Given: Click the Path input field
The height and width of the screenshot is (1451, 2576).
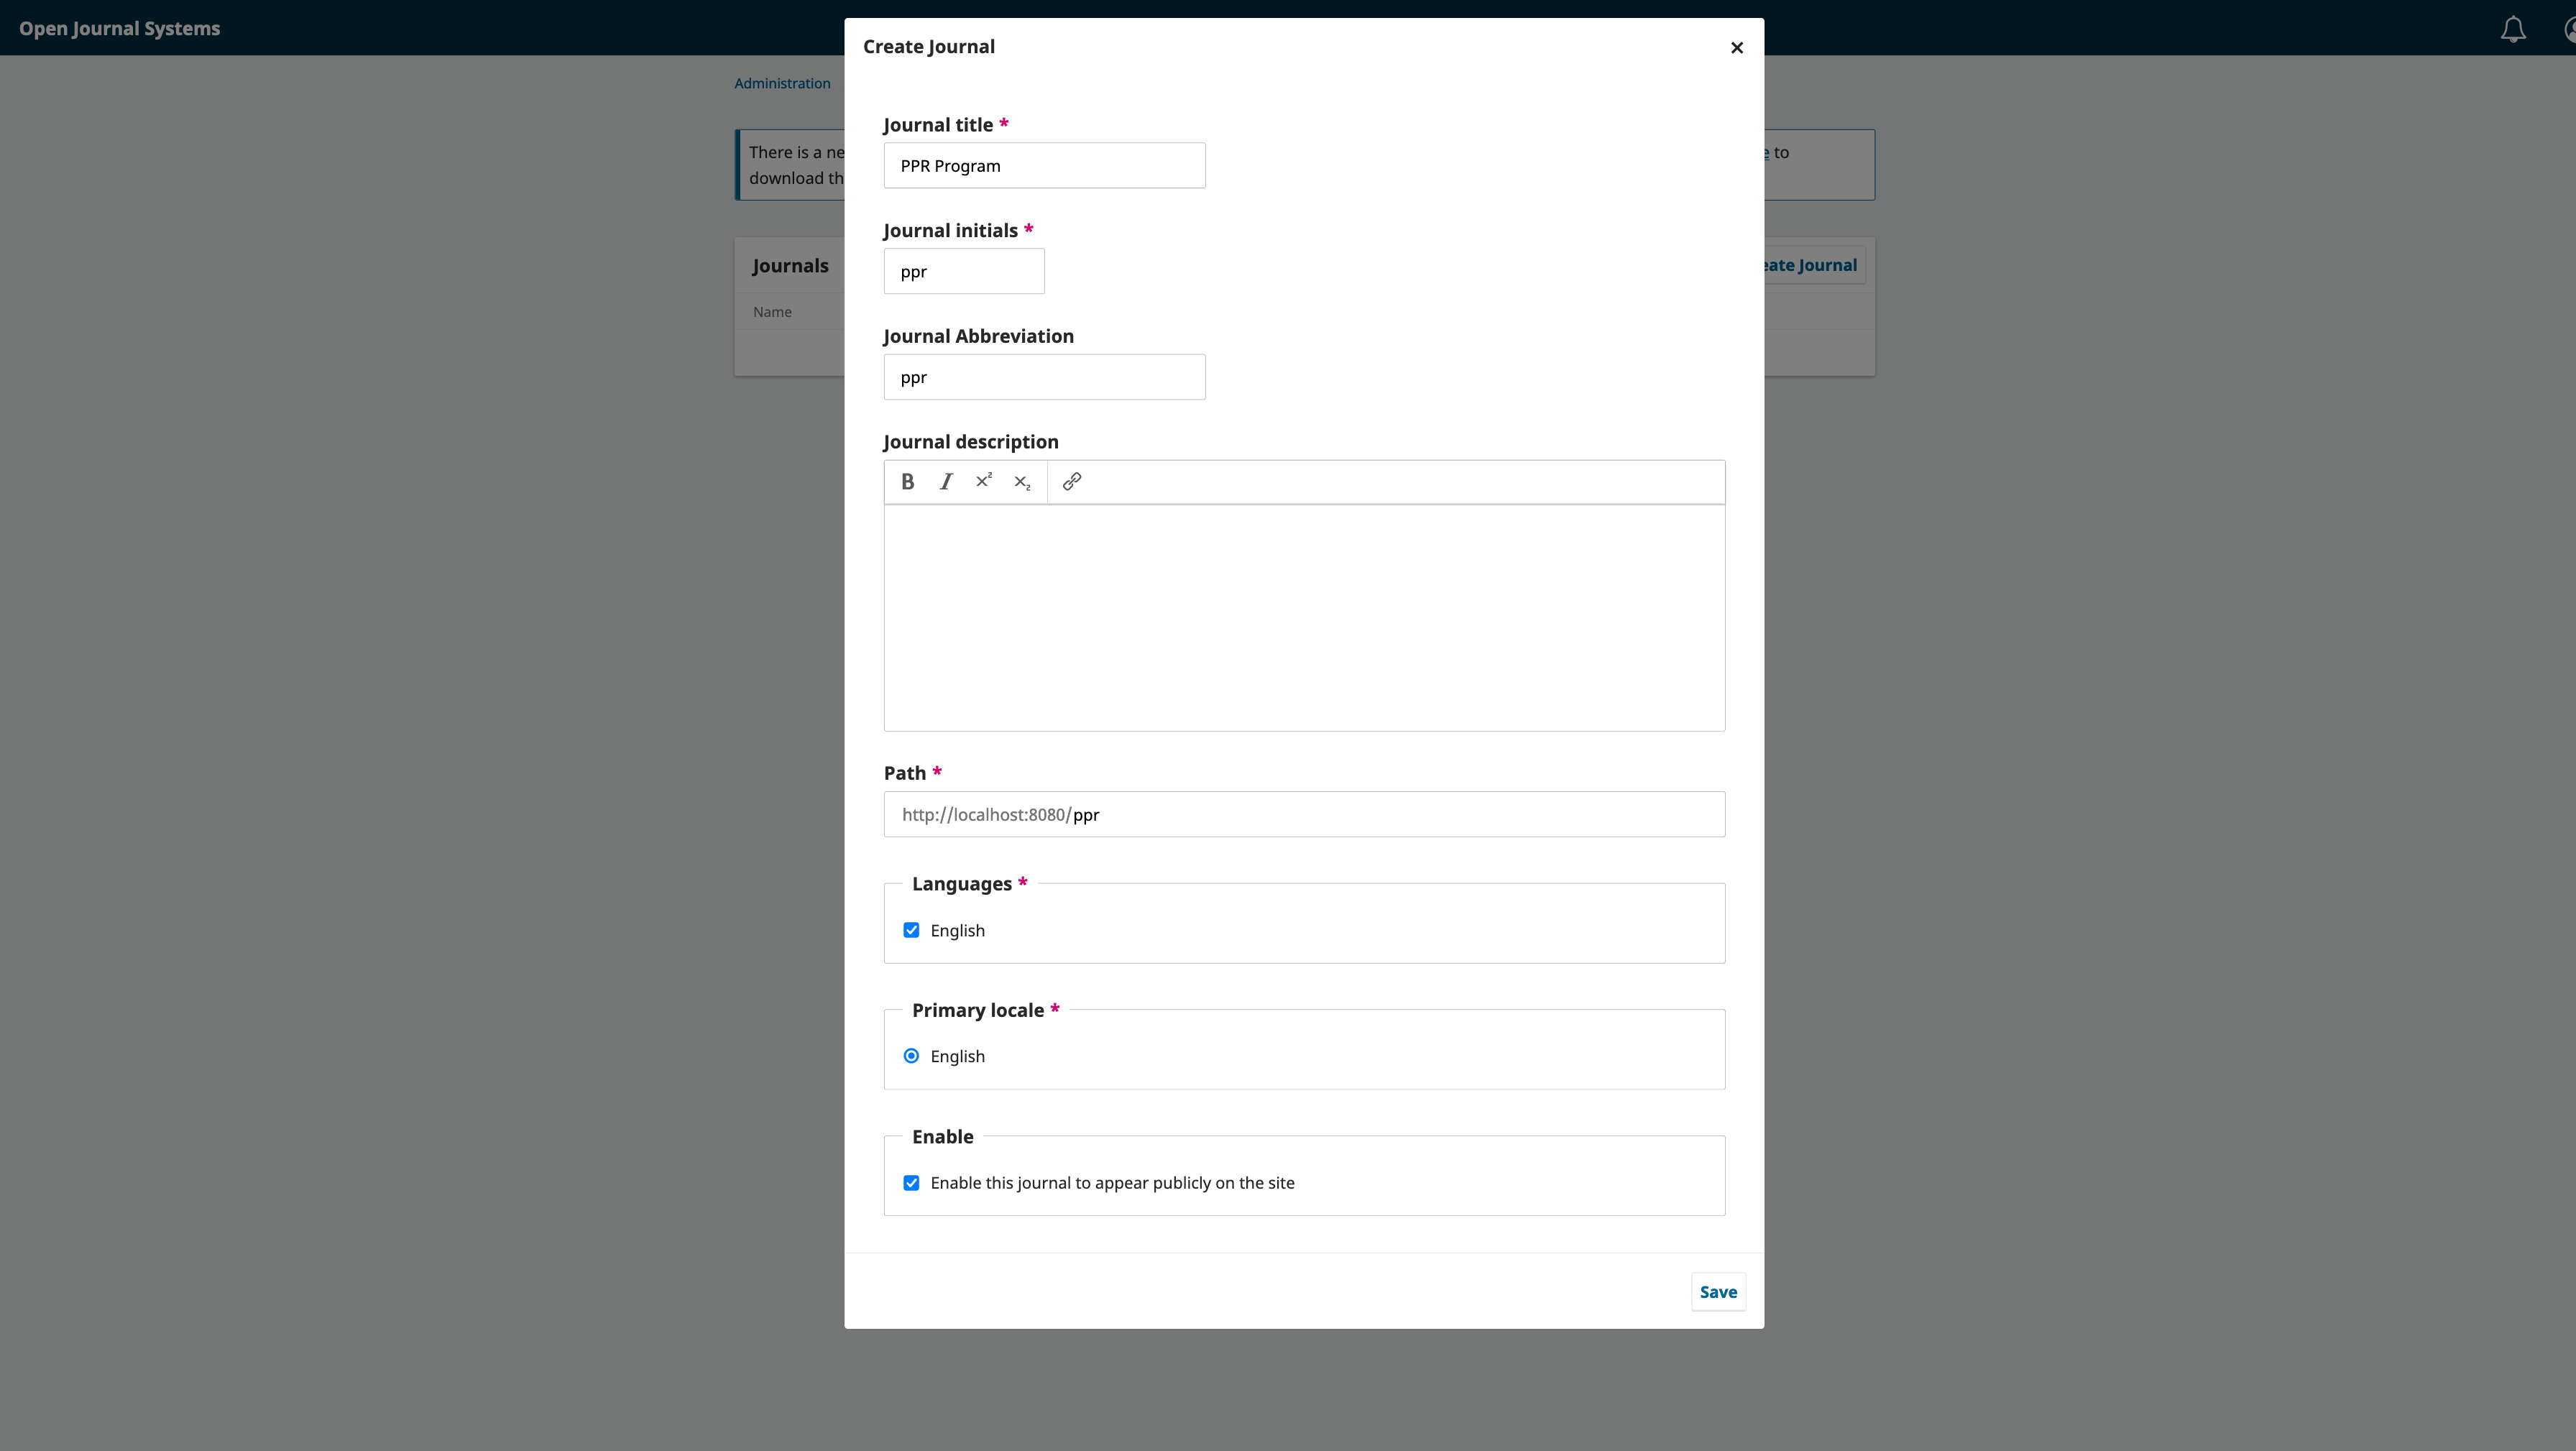Looking at the screenshot, I should (1304, 815).
